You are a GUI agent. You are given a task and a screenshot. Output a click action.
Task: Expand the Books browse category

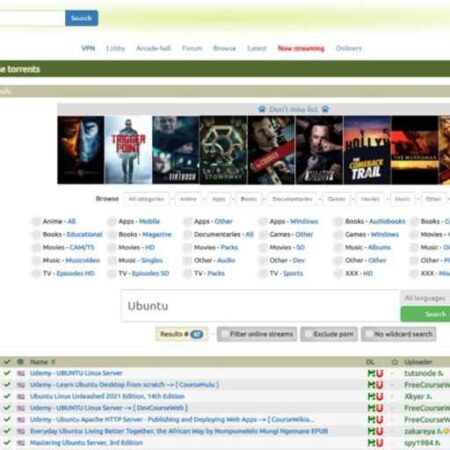tap(249, 199)
